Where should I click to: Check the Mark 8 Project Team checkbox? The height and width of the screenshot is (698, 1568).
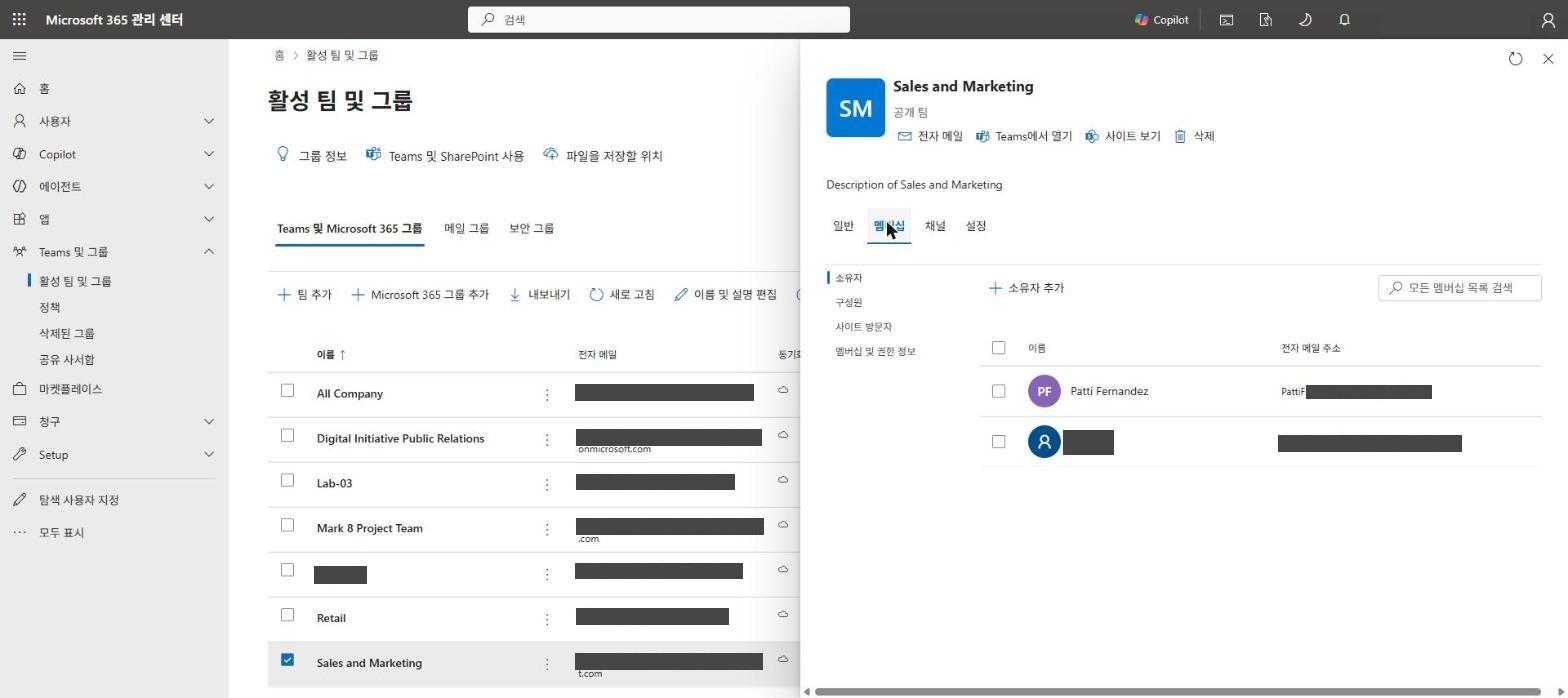tap(287, 525)
